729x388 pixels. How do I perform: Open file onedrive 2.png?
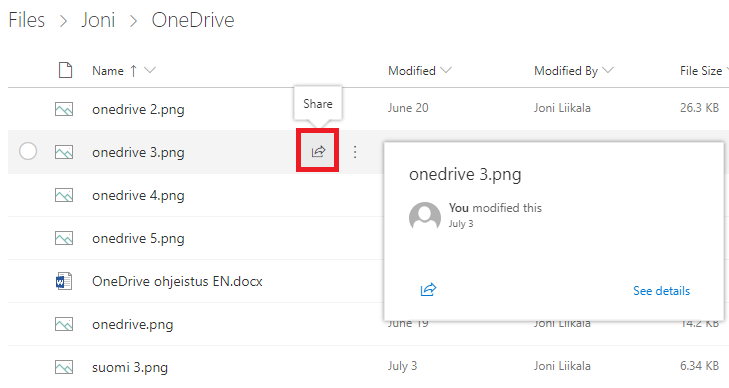point(138,110)
